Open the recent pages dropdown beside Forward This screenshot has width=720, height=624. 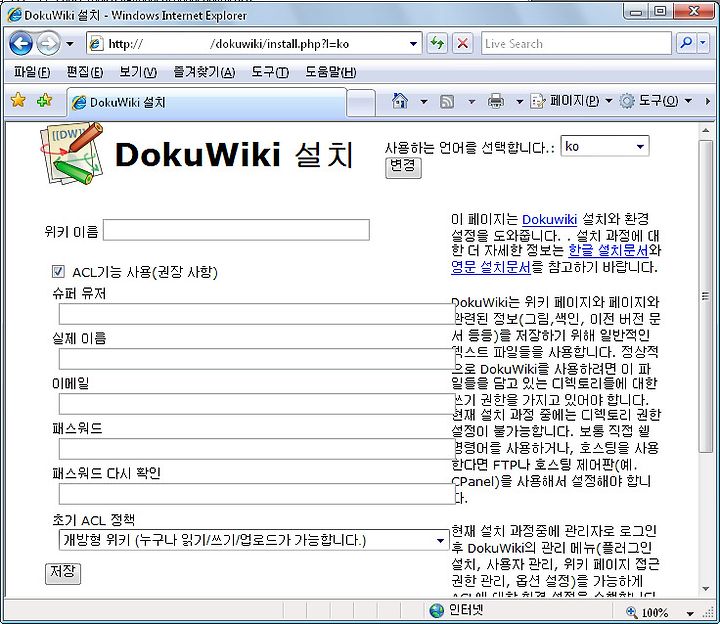click(x=70, y=44)
